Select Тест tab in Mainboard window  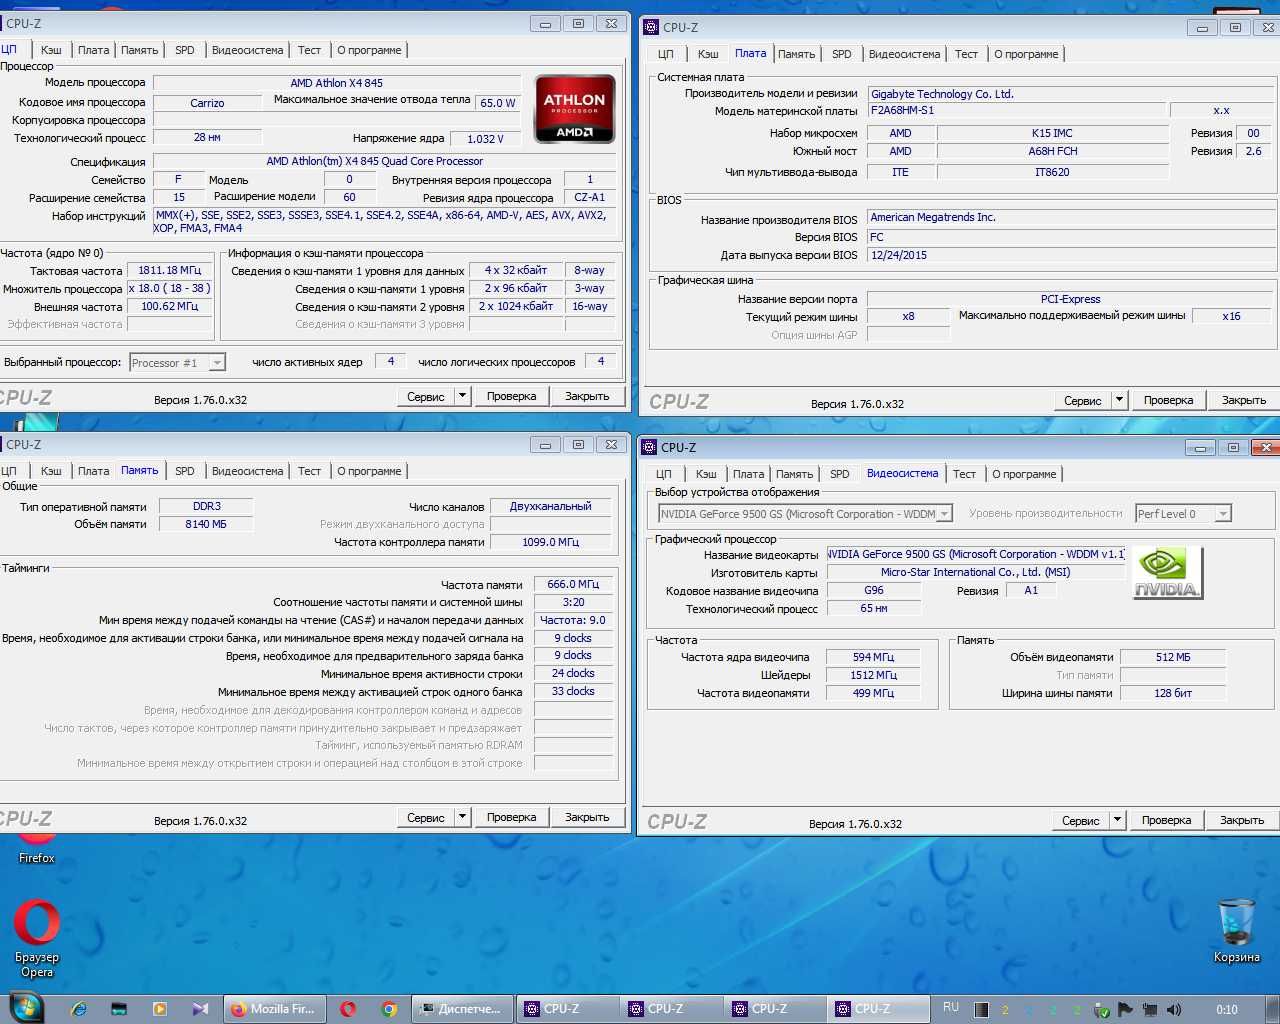[966, 54]
